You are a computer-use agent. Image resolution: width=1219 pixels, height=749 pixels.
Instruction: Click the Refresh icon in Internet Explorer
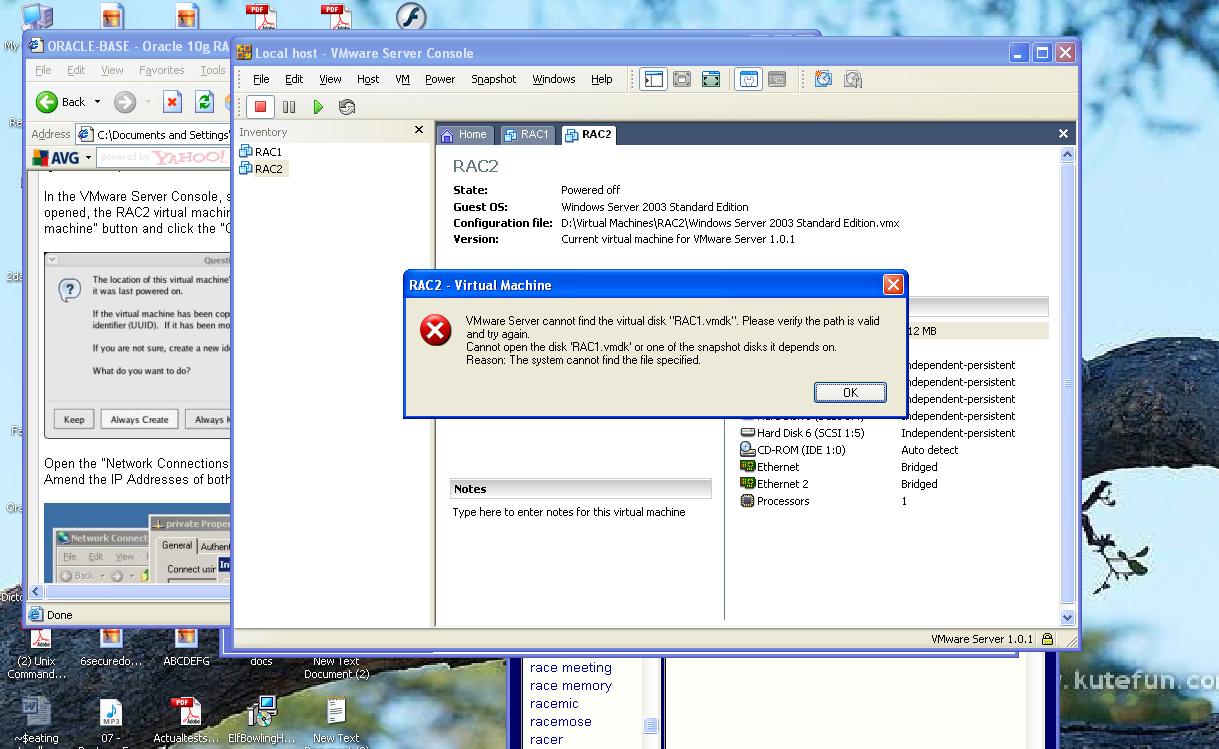pyautogui.click(x=204, y=102)
